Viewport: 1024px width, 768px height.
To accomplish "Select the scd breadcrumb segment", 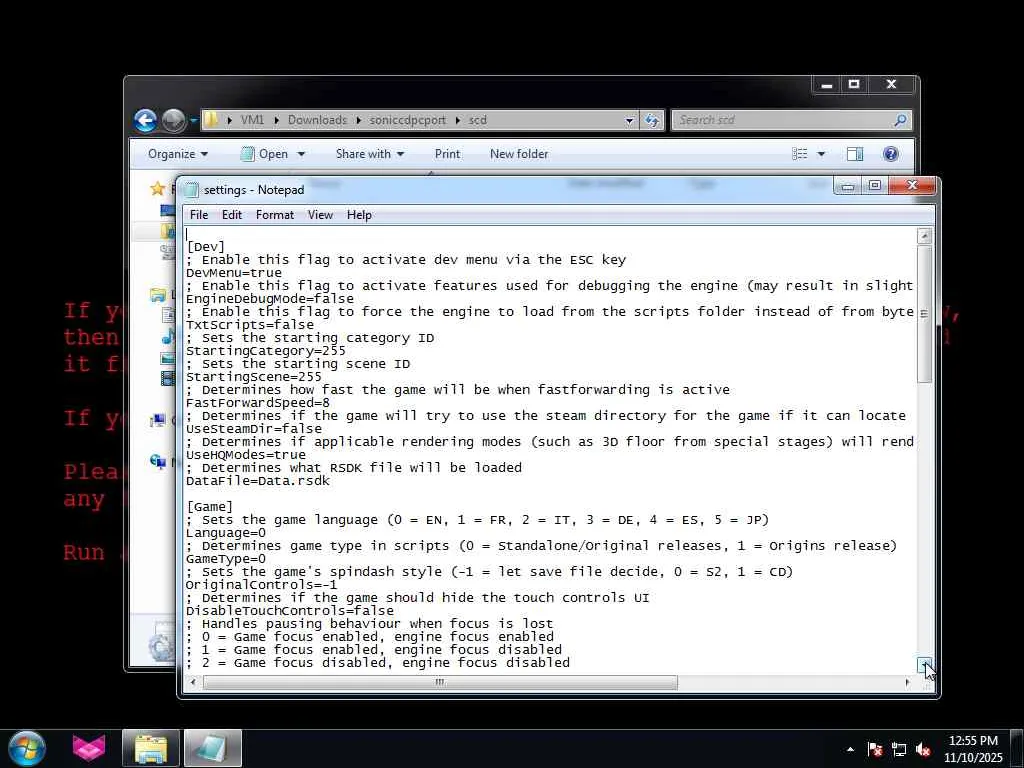I will (x=477, y=120).
